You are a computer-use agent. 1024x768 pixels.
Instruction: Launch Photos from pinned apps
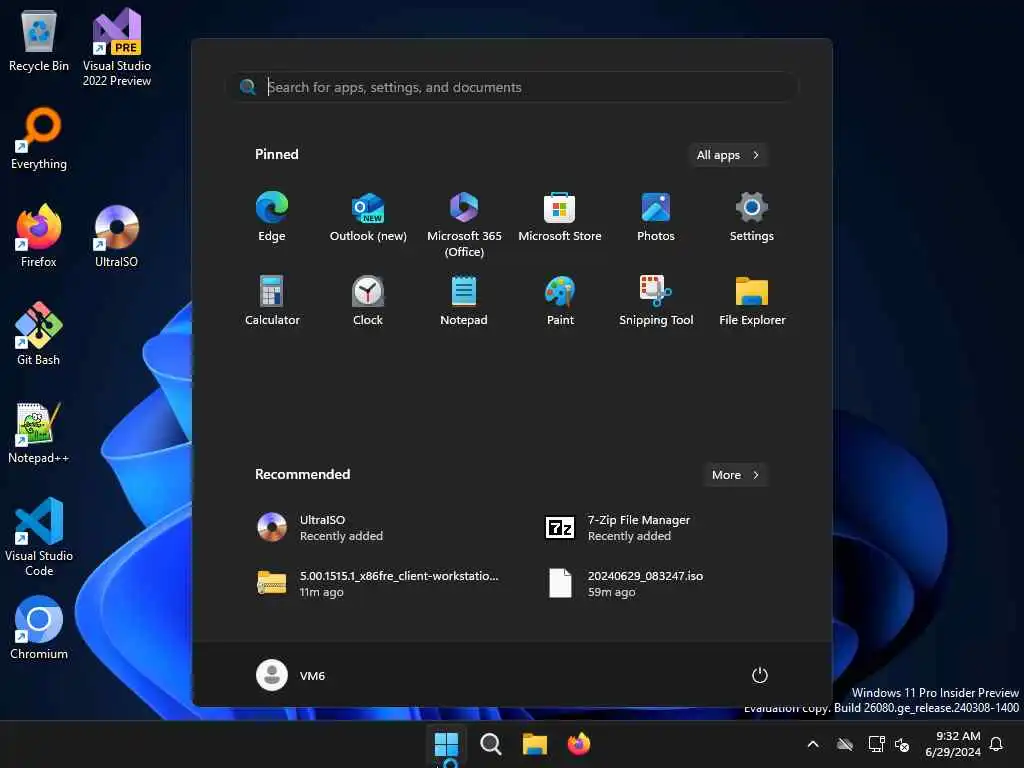pyautogui.click(x=656, y=217)
